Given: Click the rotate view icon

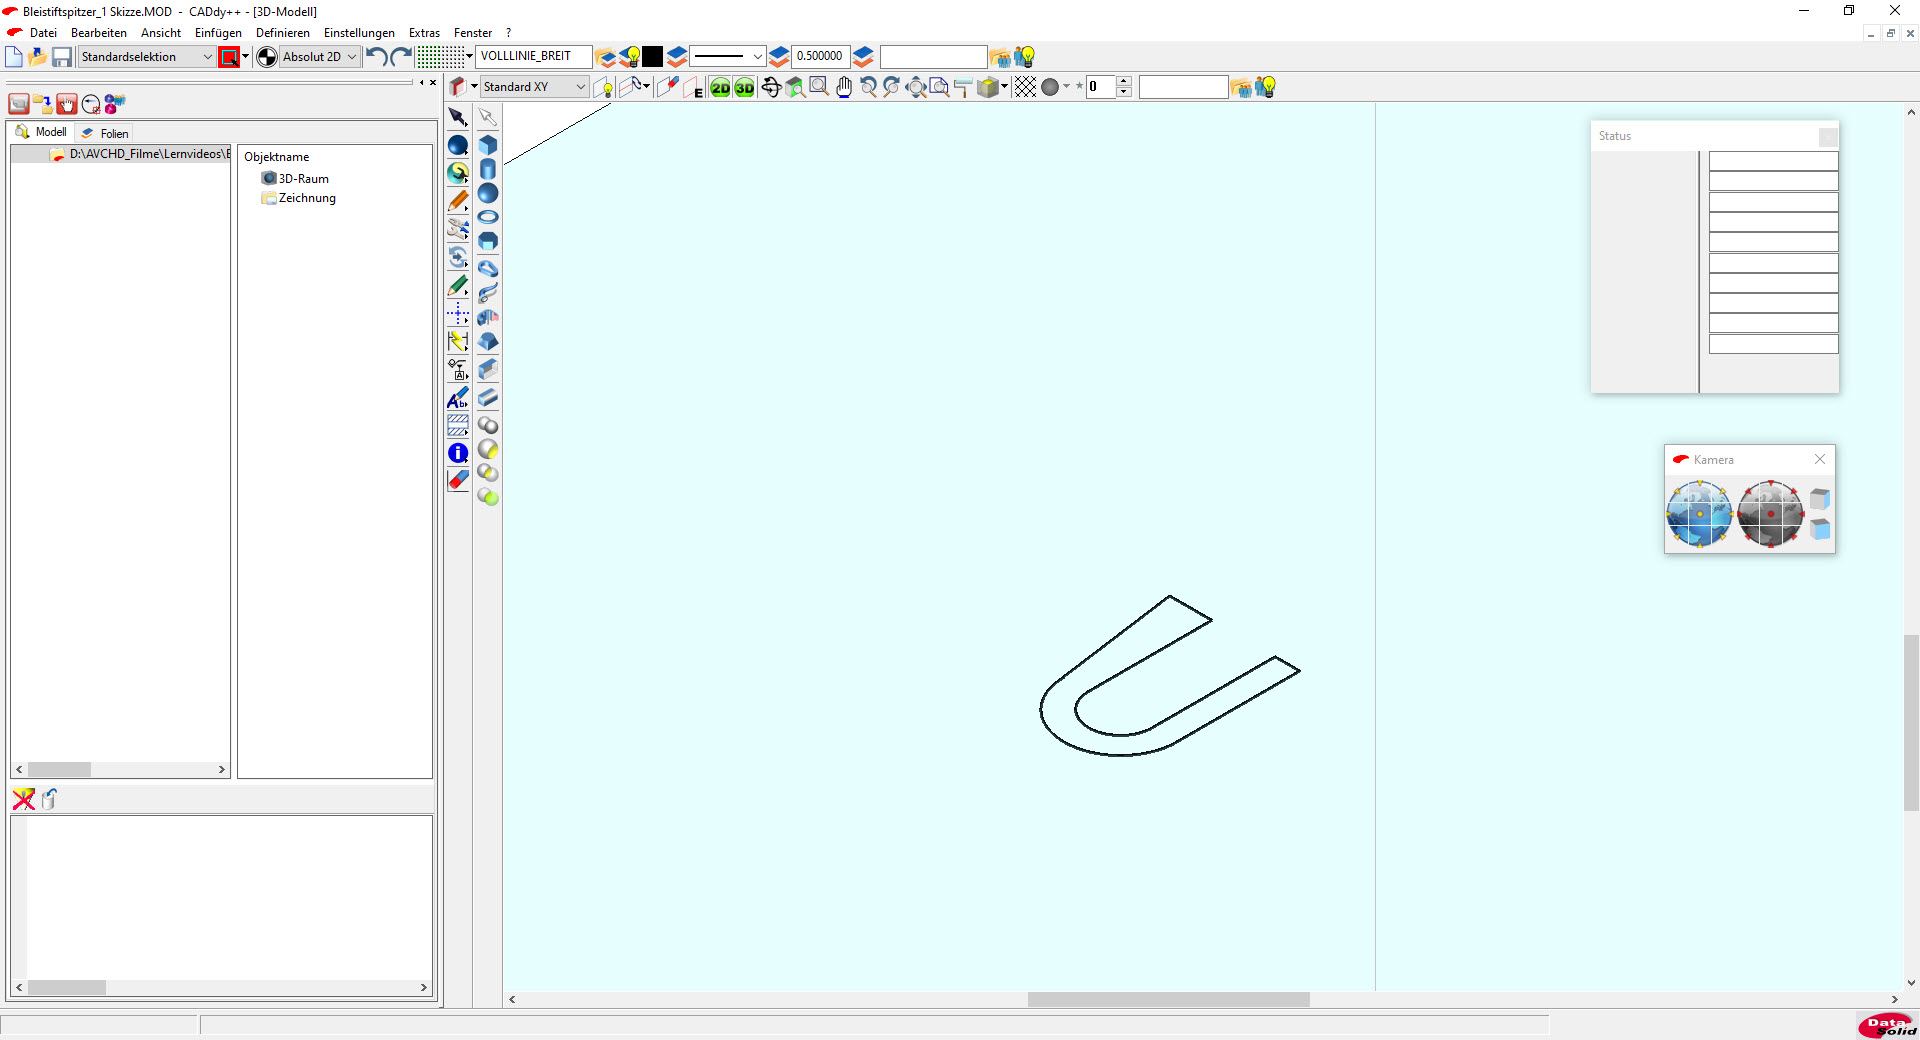Looking at the screenshot, I should click(x=771, y=87).
